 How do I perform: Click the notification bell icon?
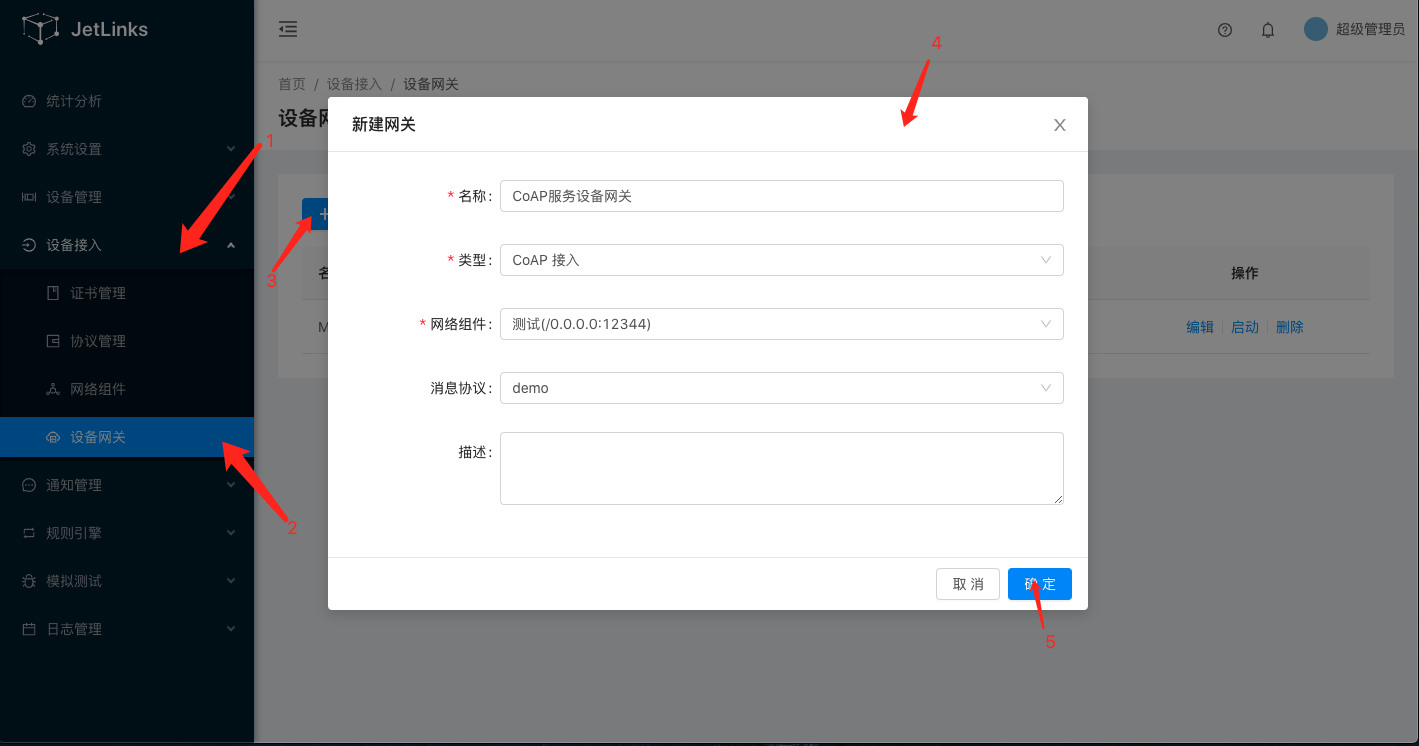[x=1268, y=30]
